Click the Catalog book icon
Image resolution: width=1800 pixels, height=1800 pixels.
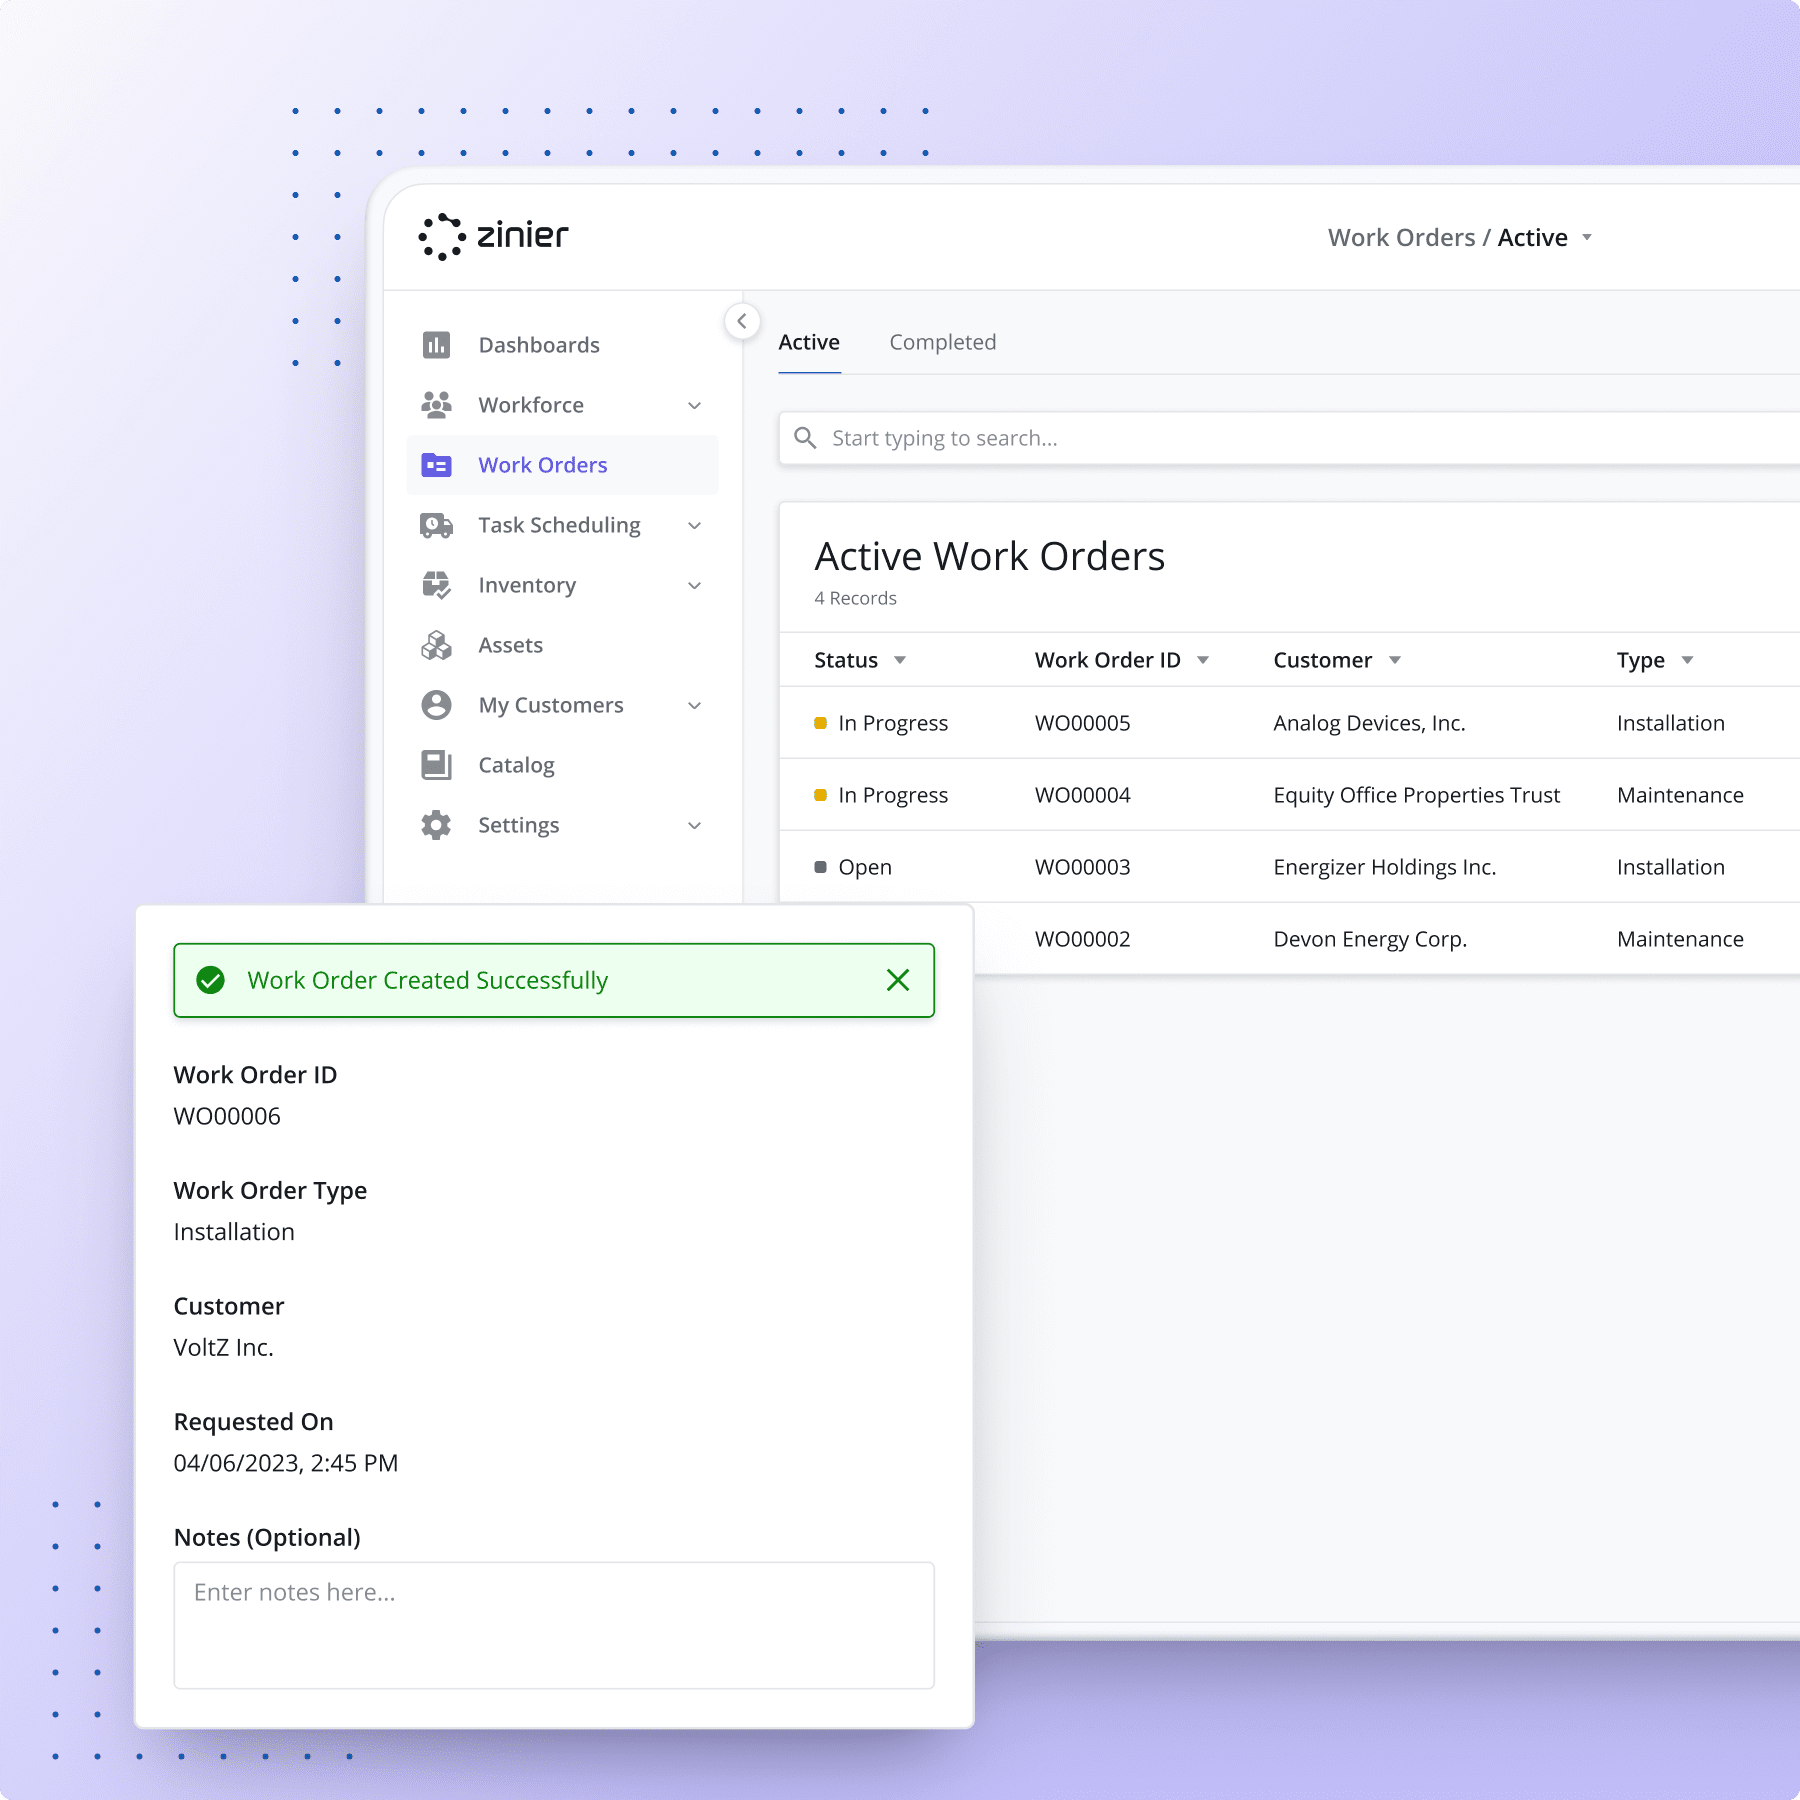click(x=436, y=765)
